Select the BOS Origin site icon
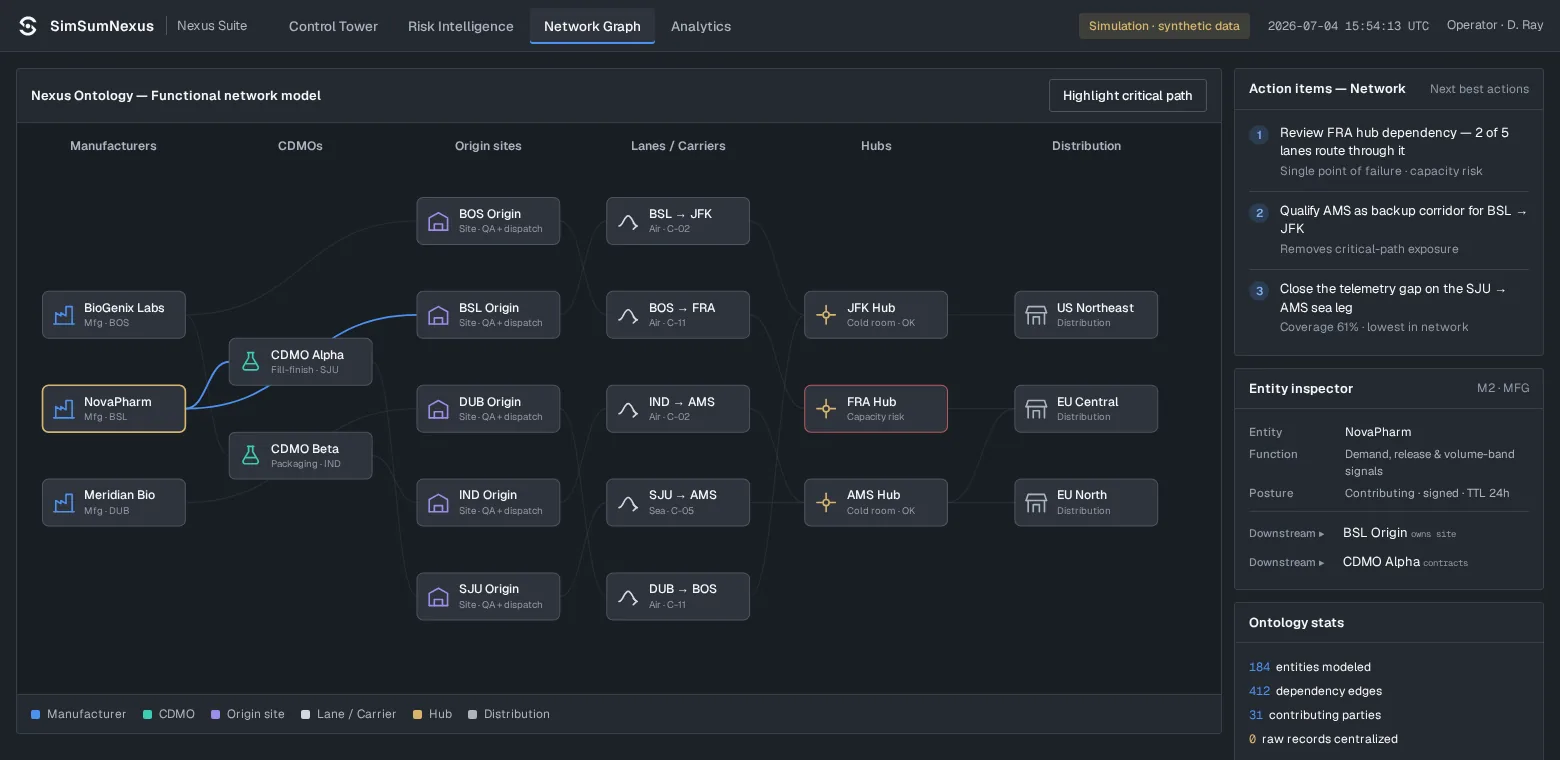The image size is (1560, 760). coord(438,221)
